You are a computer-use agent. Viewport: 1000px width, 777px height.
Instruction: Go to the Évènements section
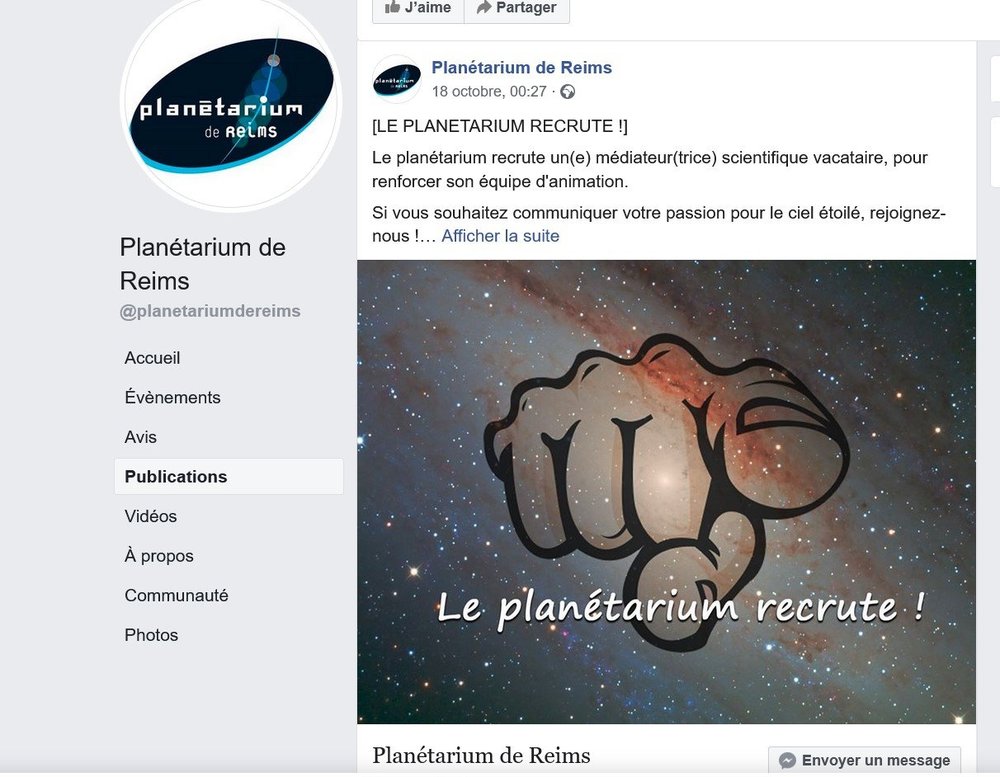172,397
